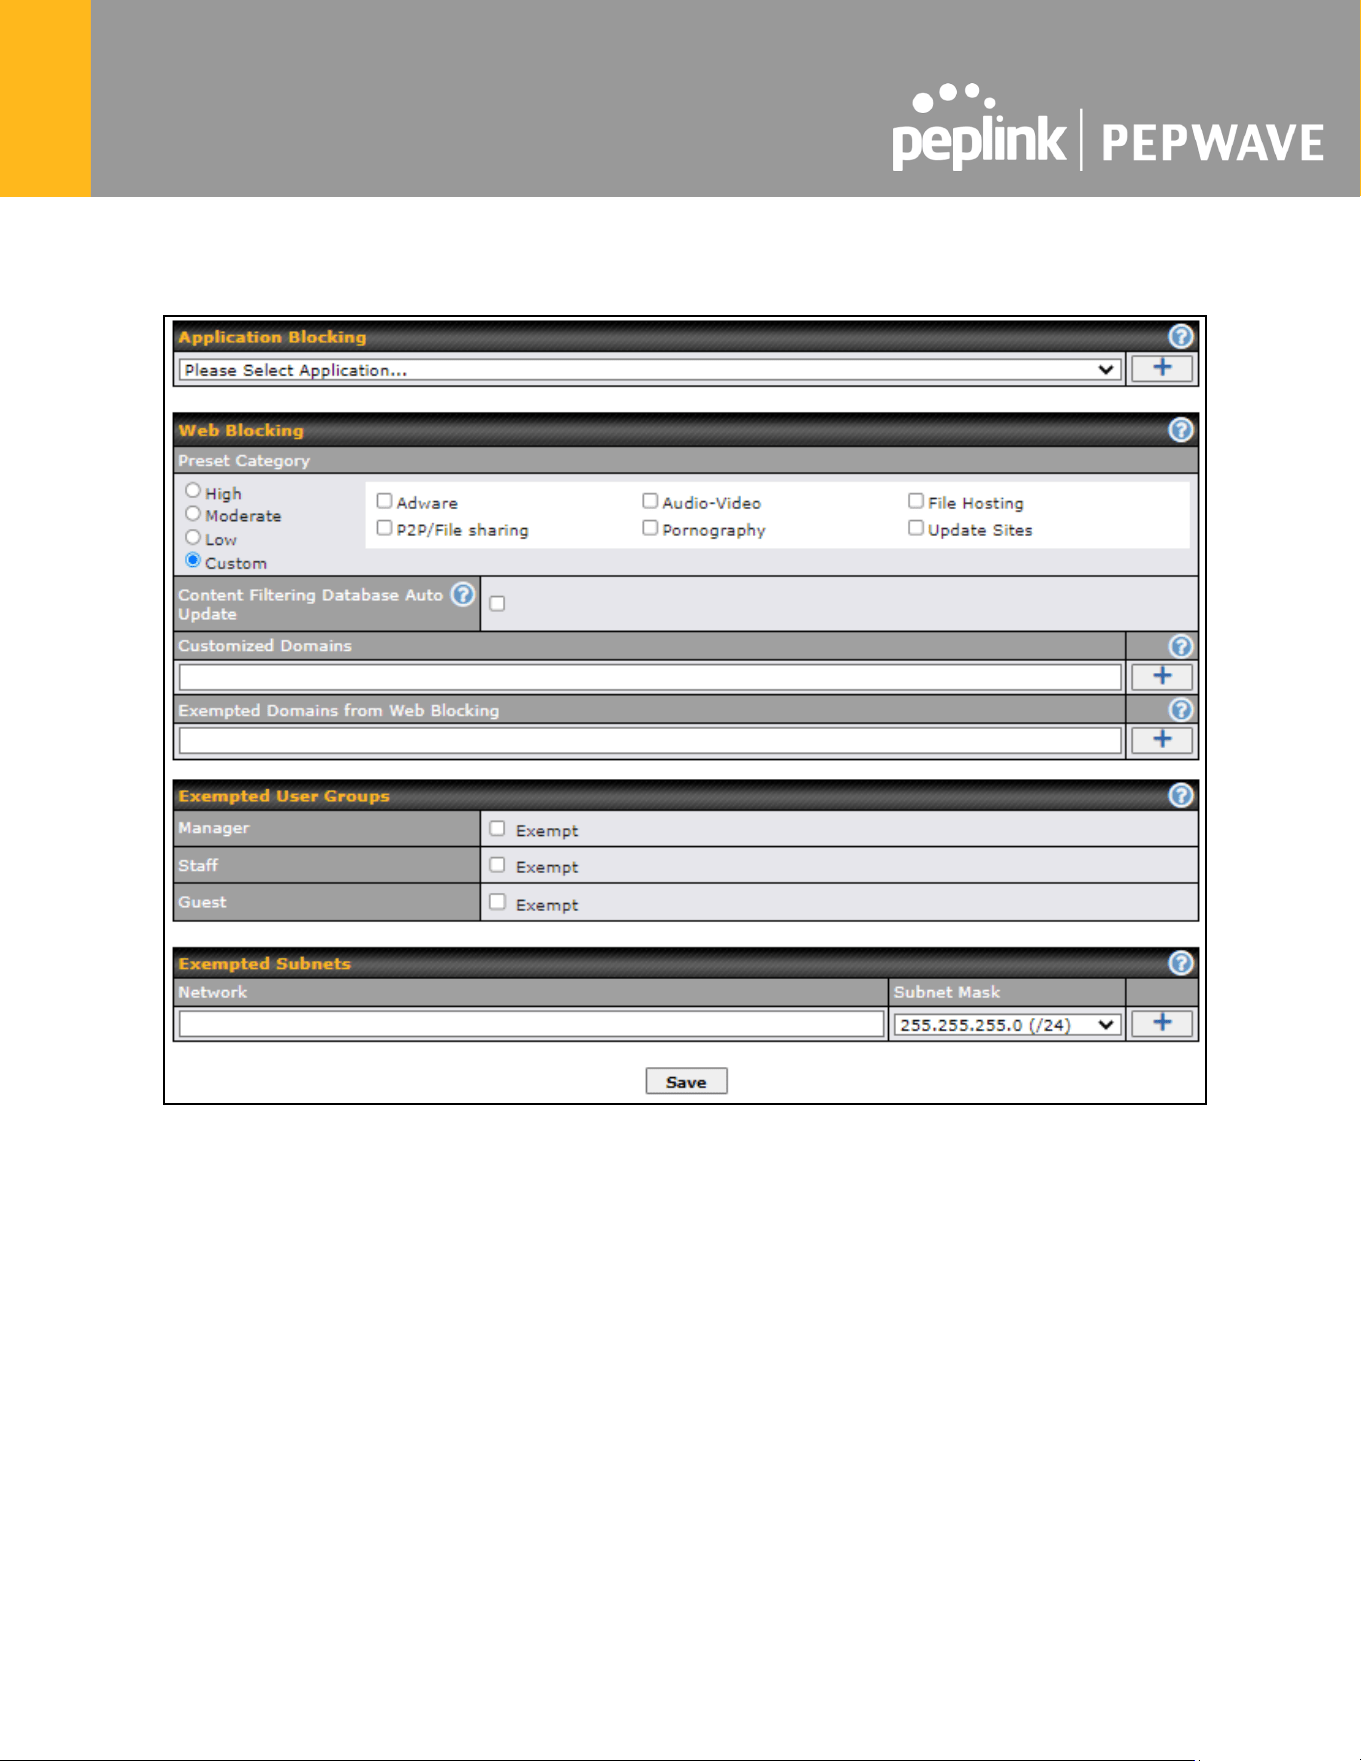Add a customized domain with the plus button
Image resolution: width=1361 pixels, height=1761 pixels.
click(x=1162, y=677)
